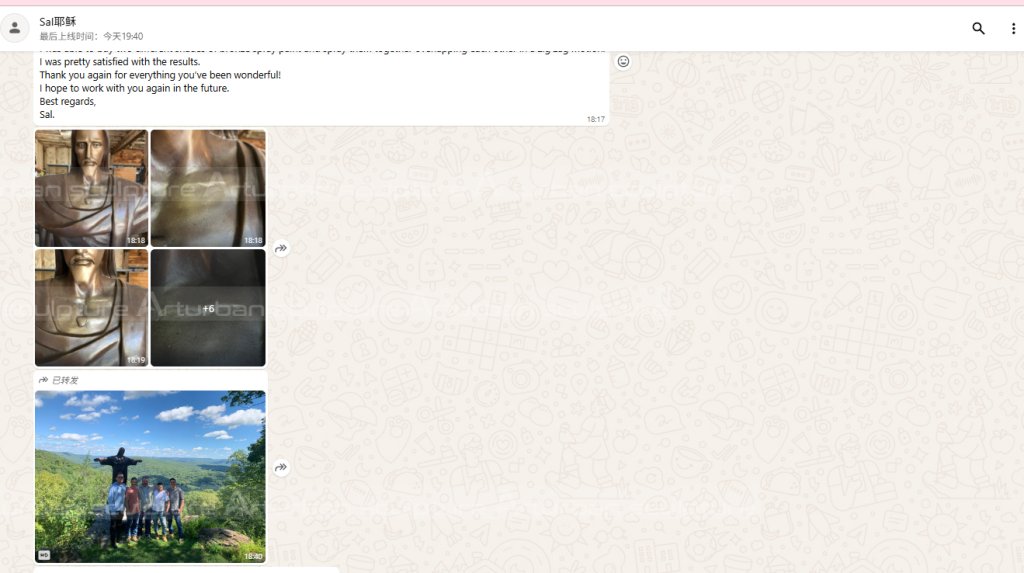Open the statue photo timestamped 18:19
The image size is (1024, 573).
[x=91, y=307]
